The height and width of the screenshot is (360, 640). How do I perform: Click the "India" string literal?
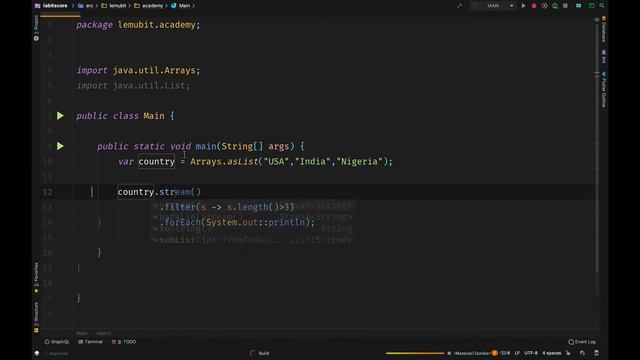(x=313, y=162)
